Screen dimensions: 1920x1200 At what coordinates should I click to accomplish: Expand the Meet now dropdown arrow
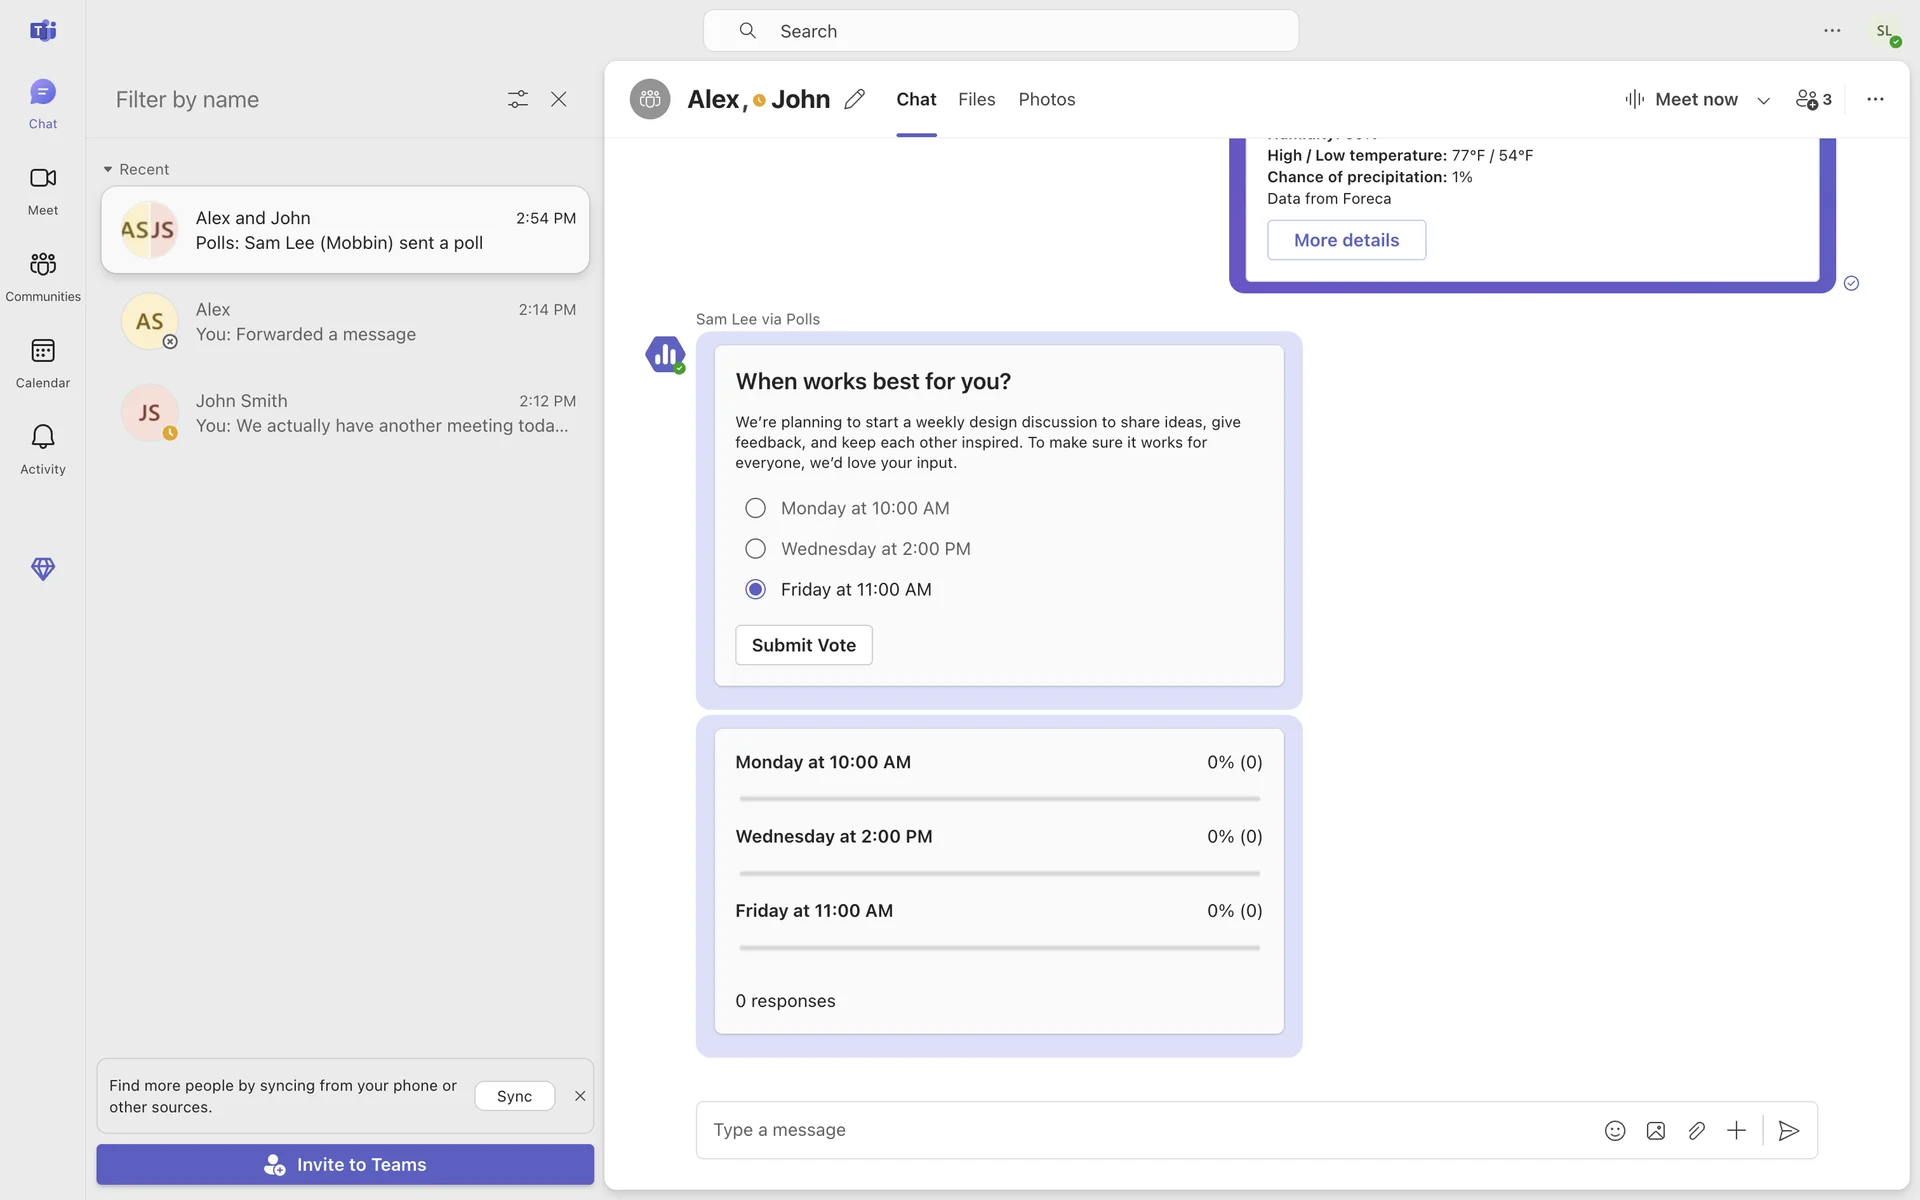point(1763,100)
